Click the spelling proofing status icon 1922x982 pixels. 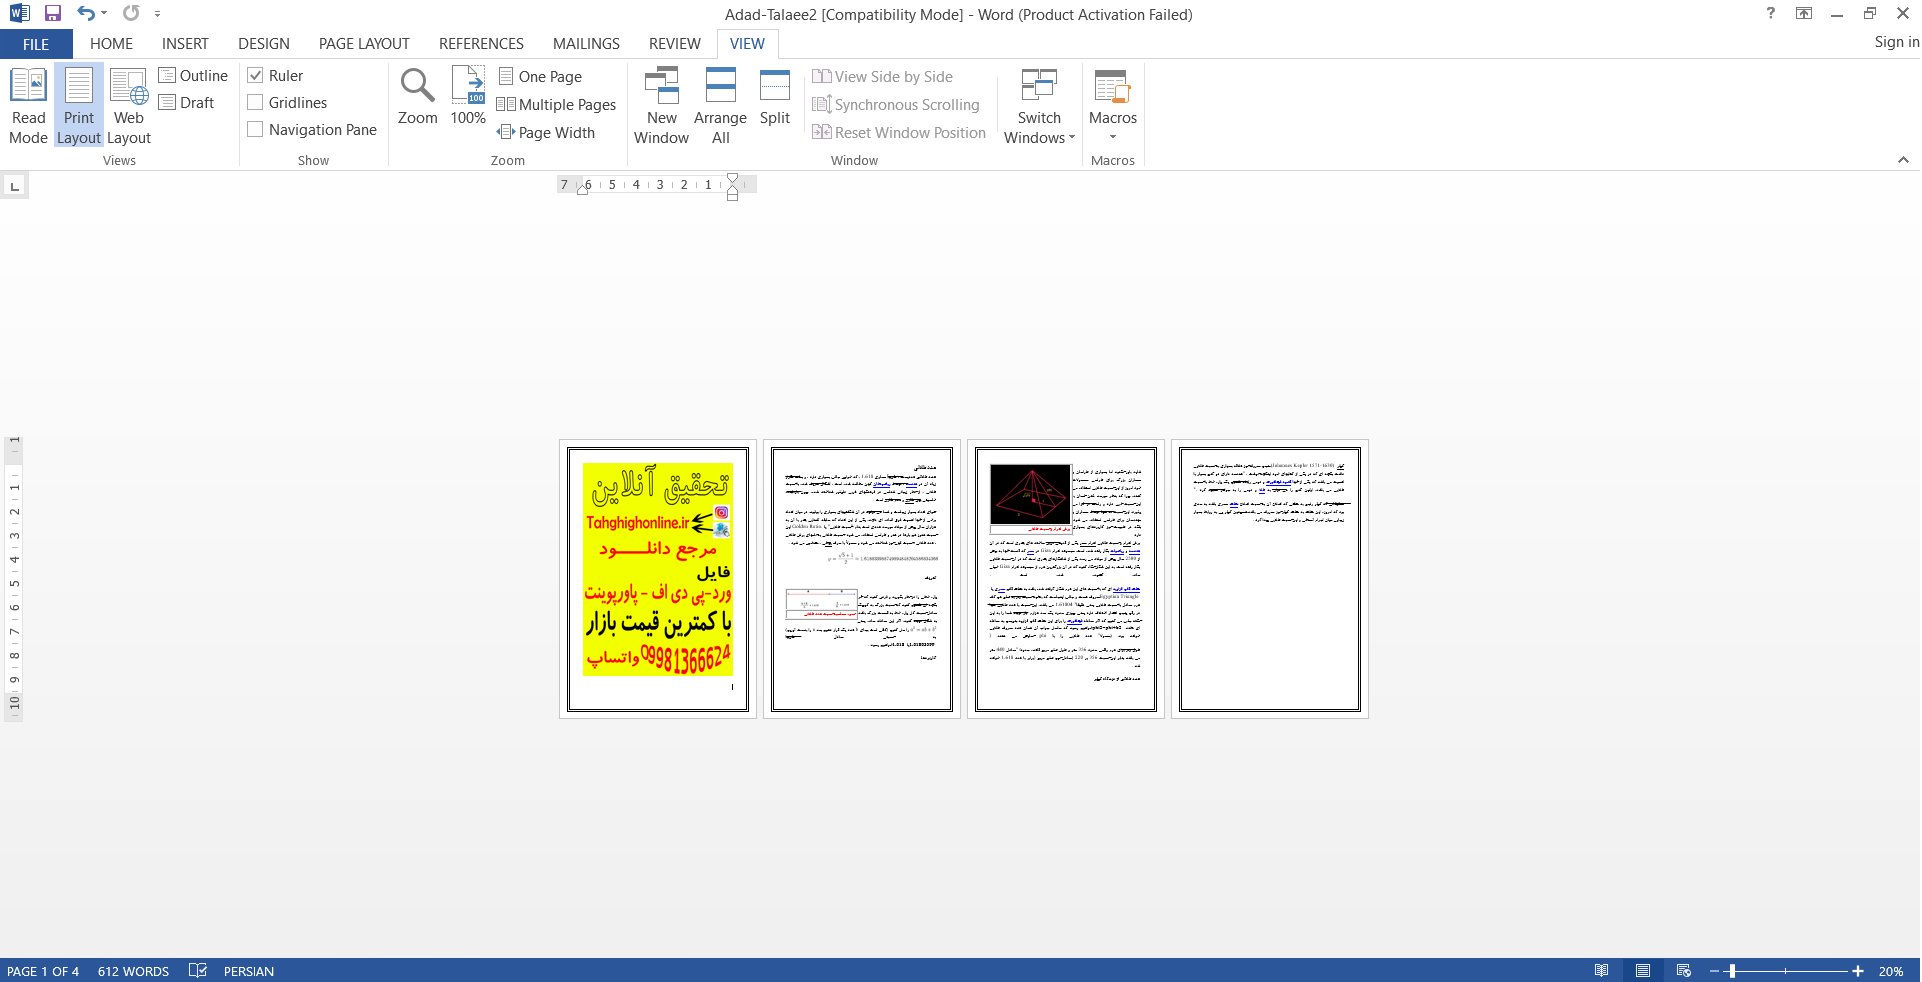click(198, 971)
